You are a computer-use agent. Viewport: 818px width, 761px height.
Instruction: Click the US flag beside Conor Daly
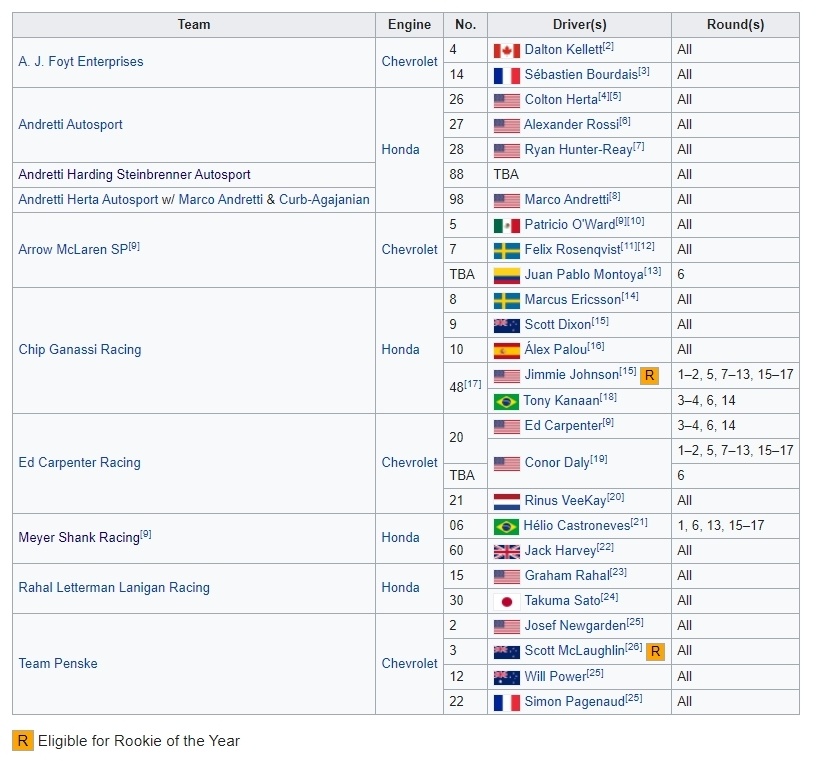pyautogui.click(x=507, y=464)
